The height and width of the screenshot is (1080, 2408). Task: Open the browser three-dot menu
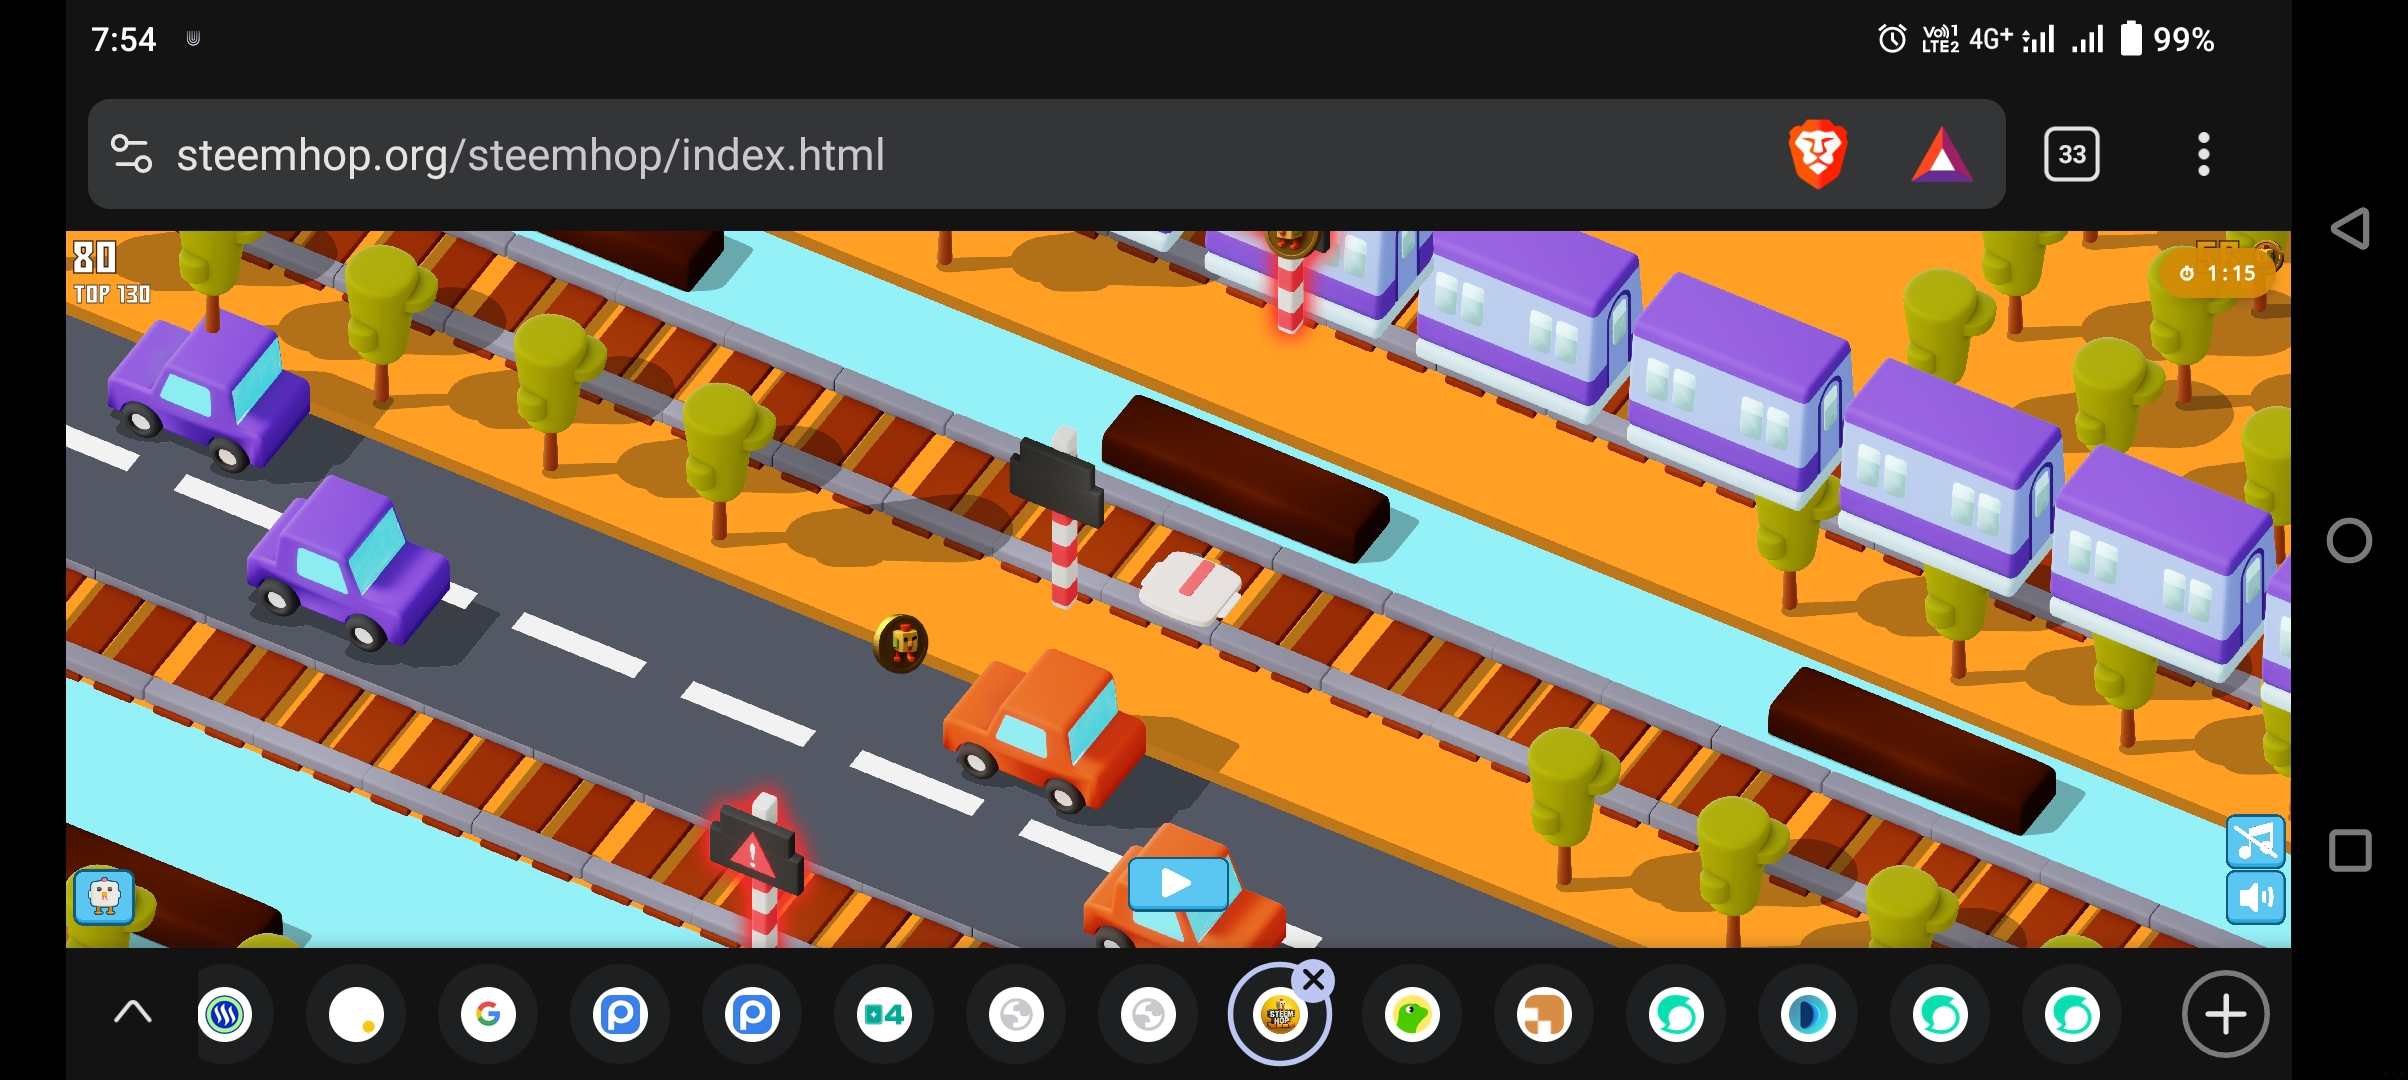coord(2203,154)
